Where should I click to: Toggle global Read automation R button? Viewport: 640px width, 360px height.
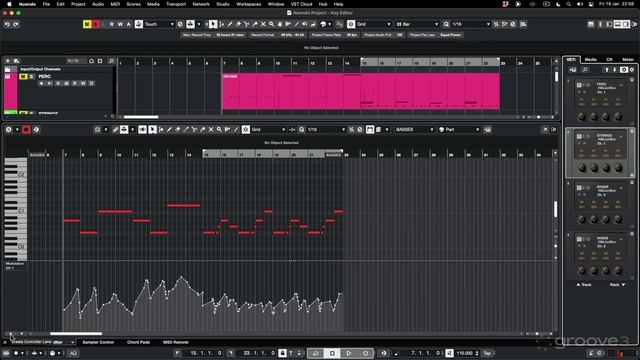(x=112, y=24)
